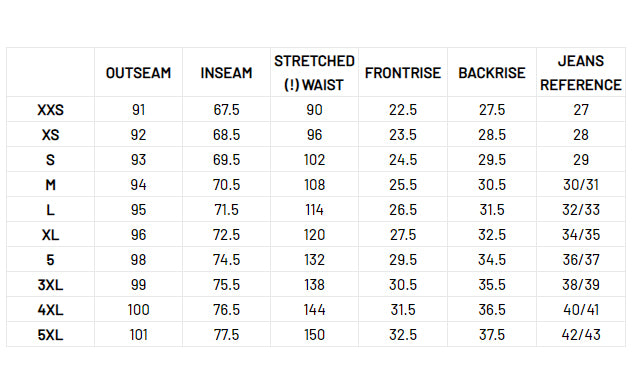Select the XS size row label
Screen dimensions: 633x369
pos(50,135)
